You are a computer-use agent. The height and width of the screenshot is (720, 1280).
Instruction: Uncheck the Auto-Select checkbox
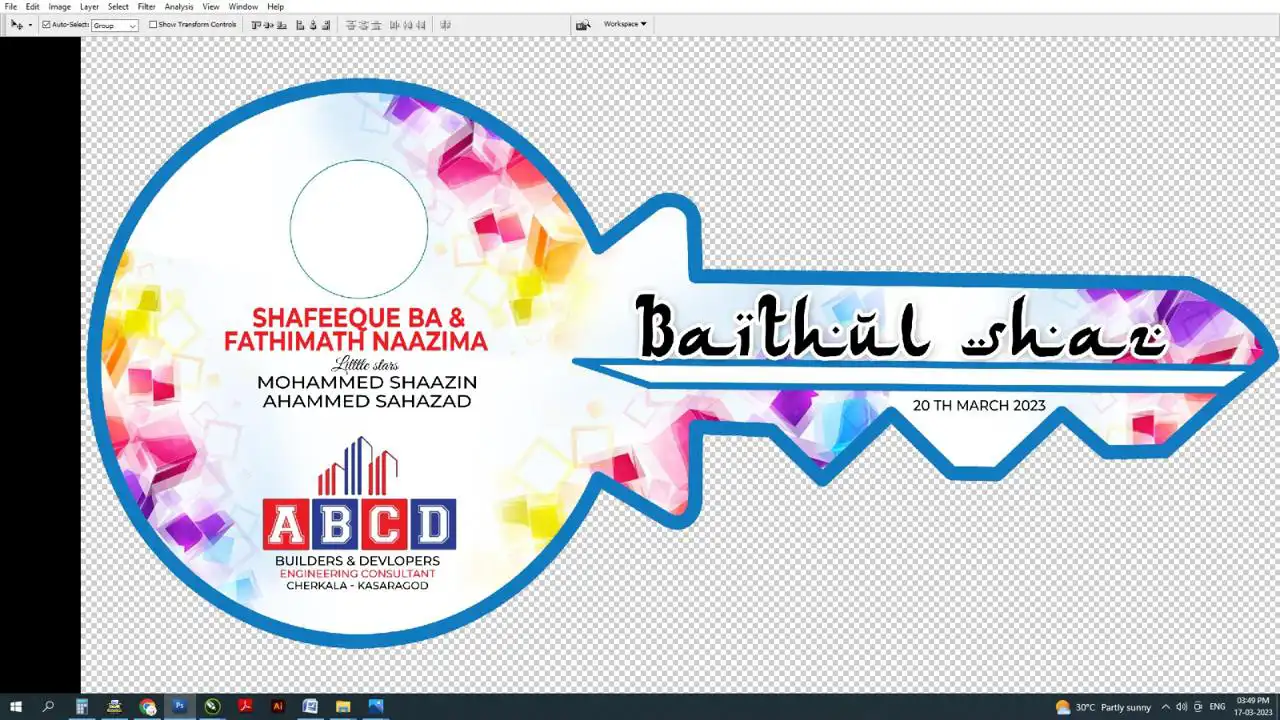point(46,25)
